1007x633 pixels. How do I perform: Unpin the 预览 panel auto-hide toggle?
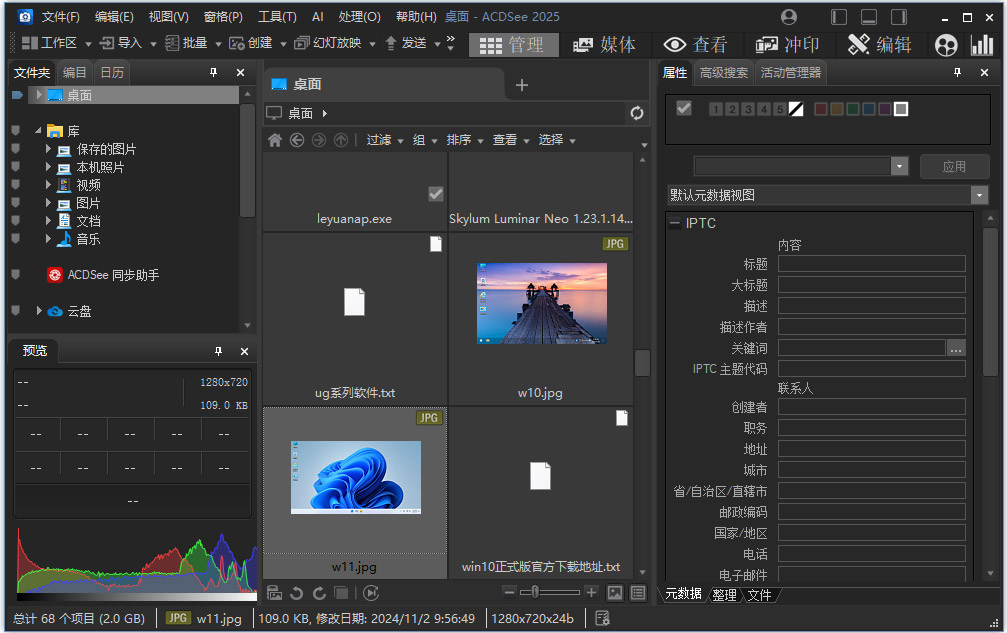pyautogui.click(x=217, y=351)
